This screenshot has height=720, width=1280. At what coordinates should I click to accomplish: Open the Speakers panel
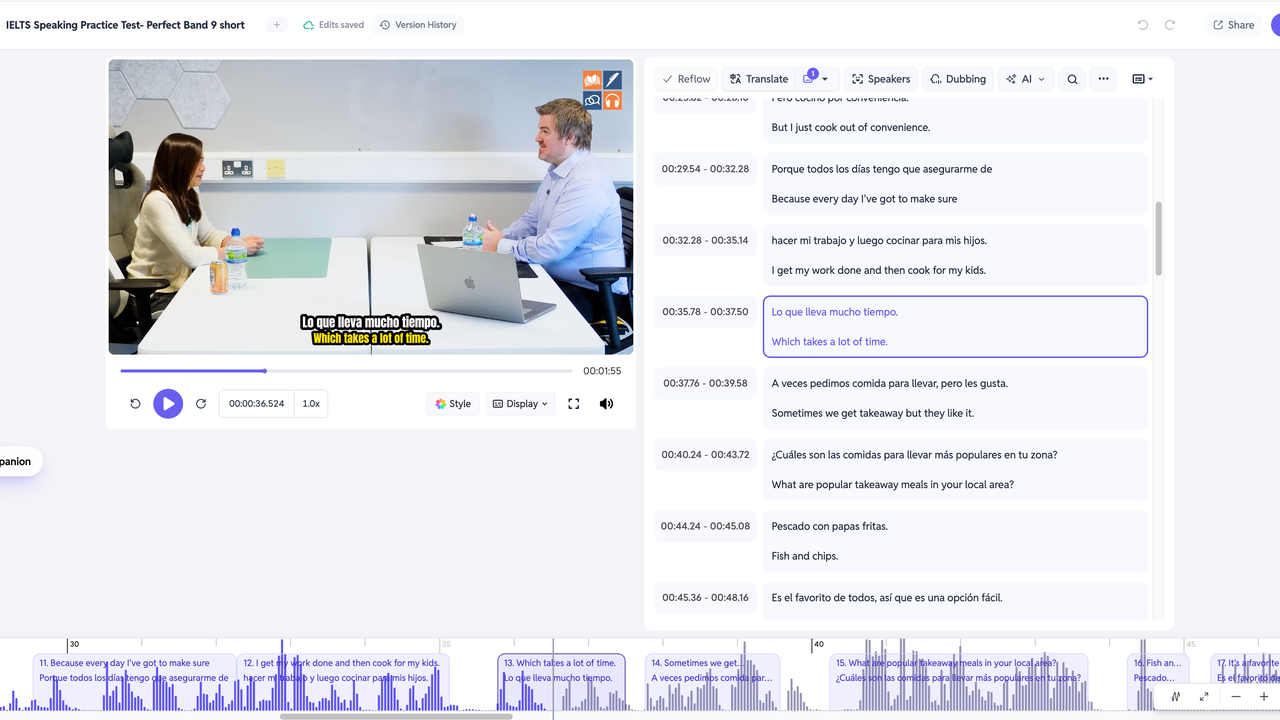(881, 79)
